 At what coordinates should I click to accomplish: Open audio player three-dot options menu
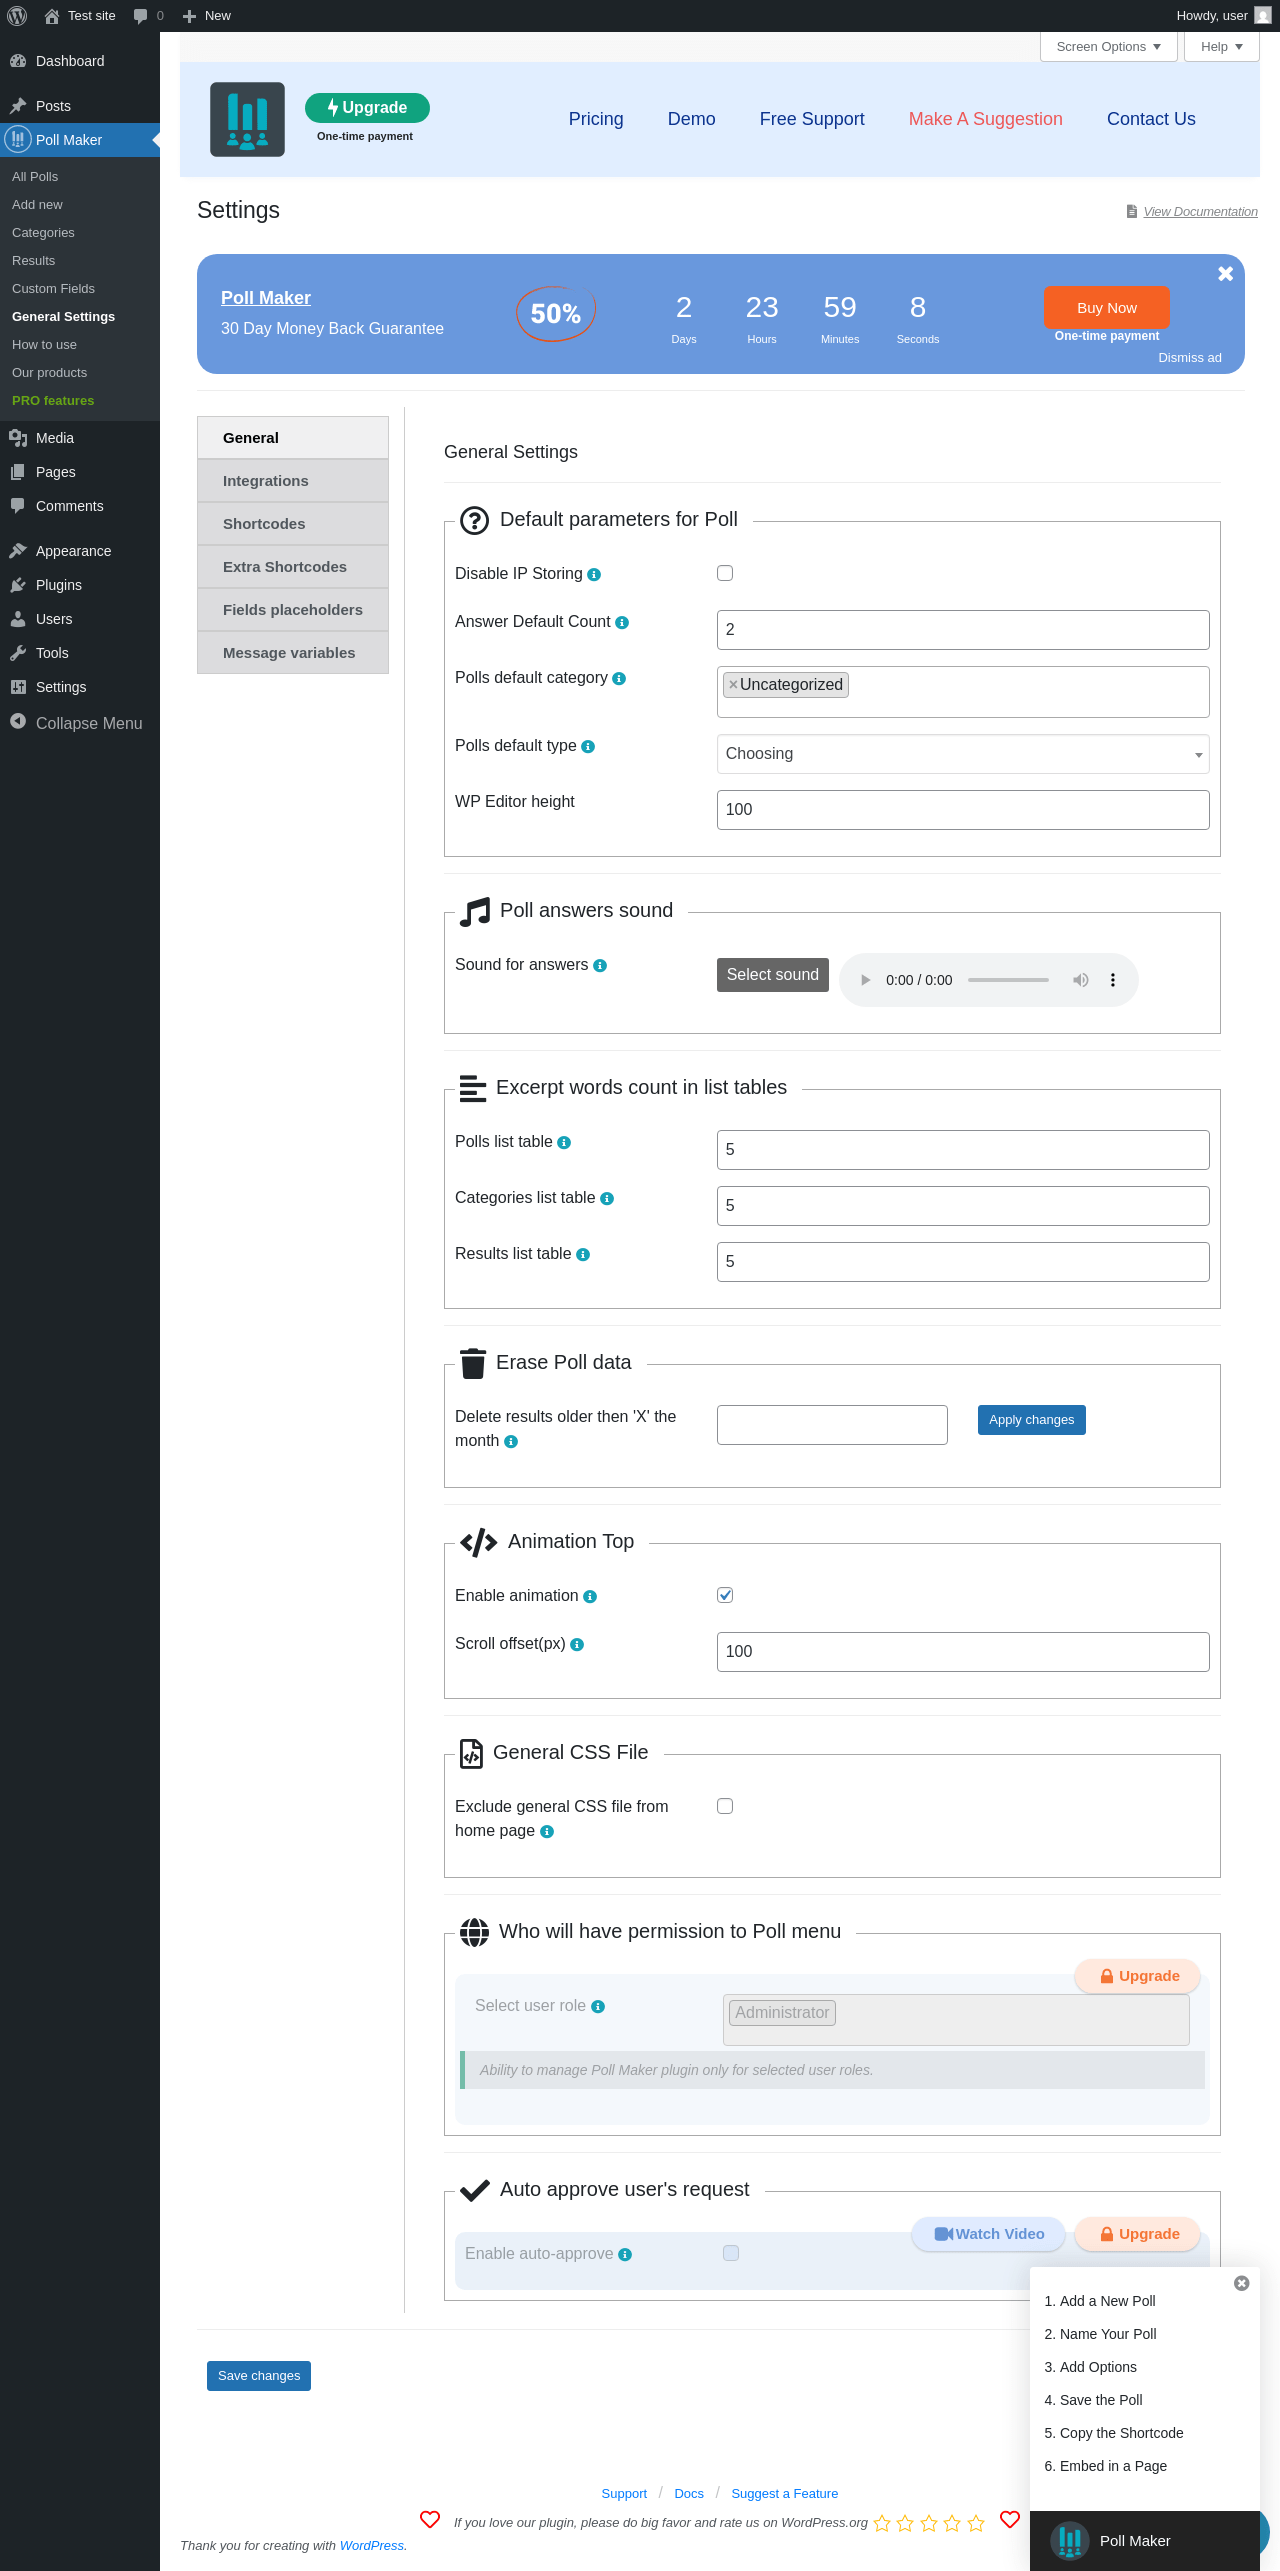click(x=1113, y=980)
